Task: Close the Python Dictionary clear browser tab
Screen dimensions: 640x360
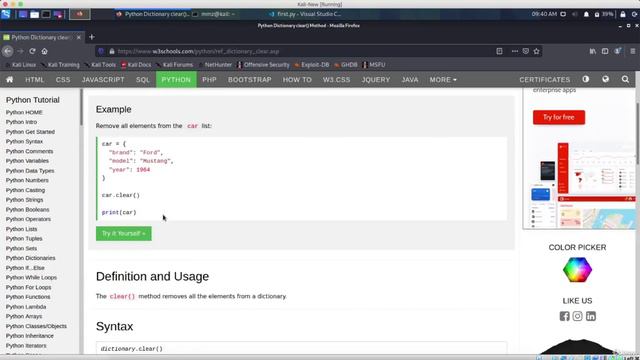Action: tap(79, 37)
